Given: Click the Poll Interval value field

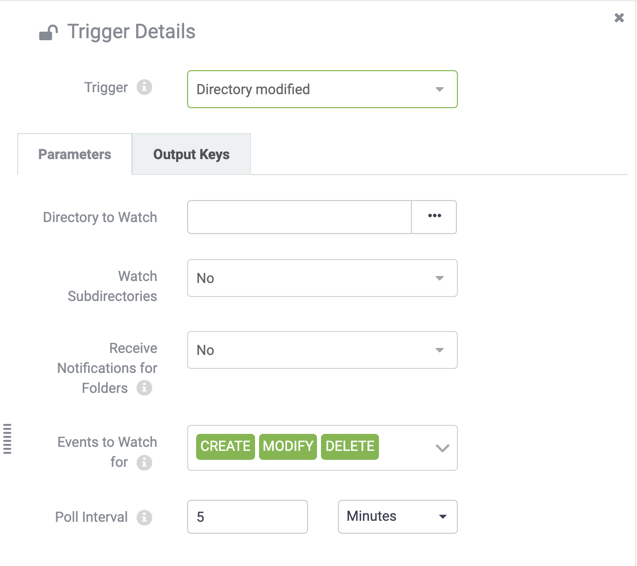Looking at the screenshot, I should click(x=247, y=516).
